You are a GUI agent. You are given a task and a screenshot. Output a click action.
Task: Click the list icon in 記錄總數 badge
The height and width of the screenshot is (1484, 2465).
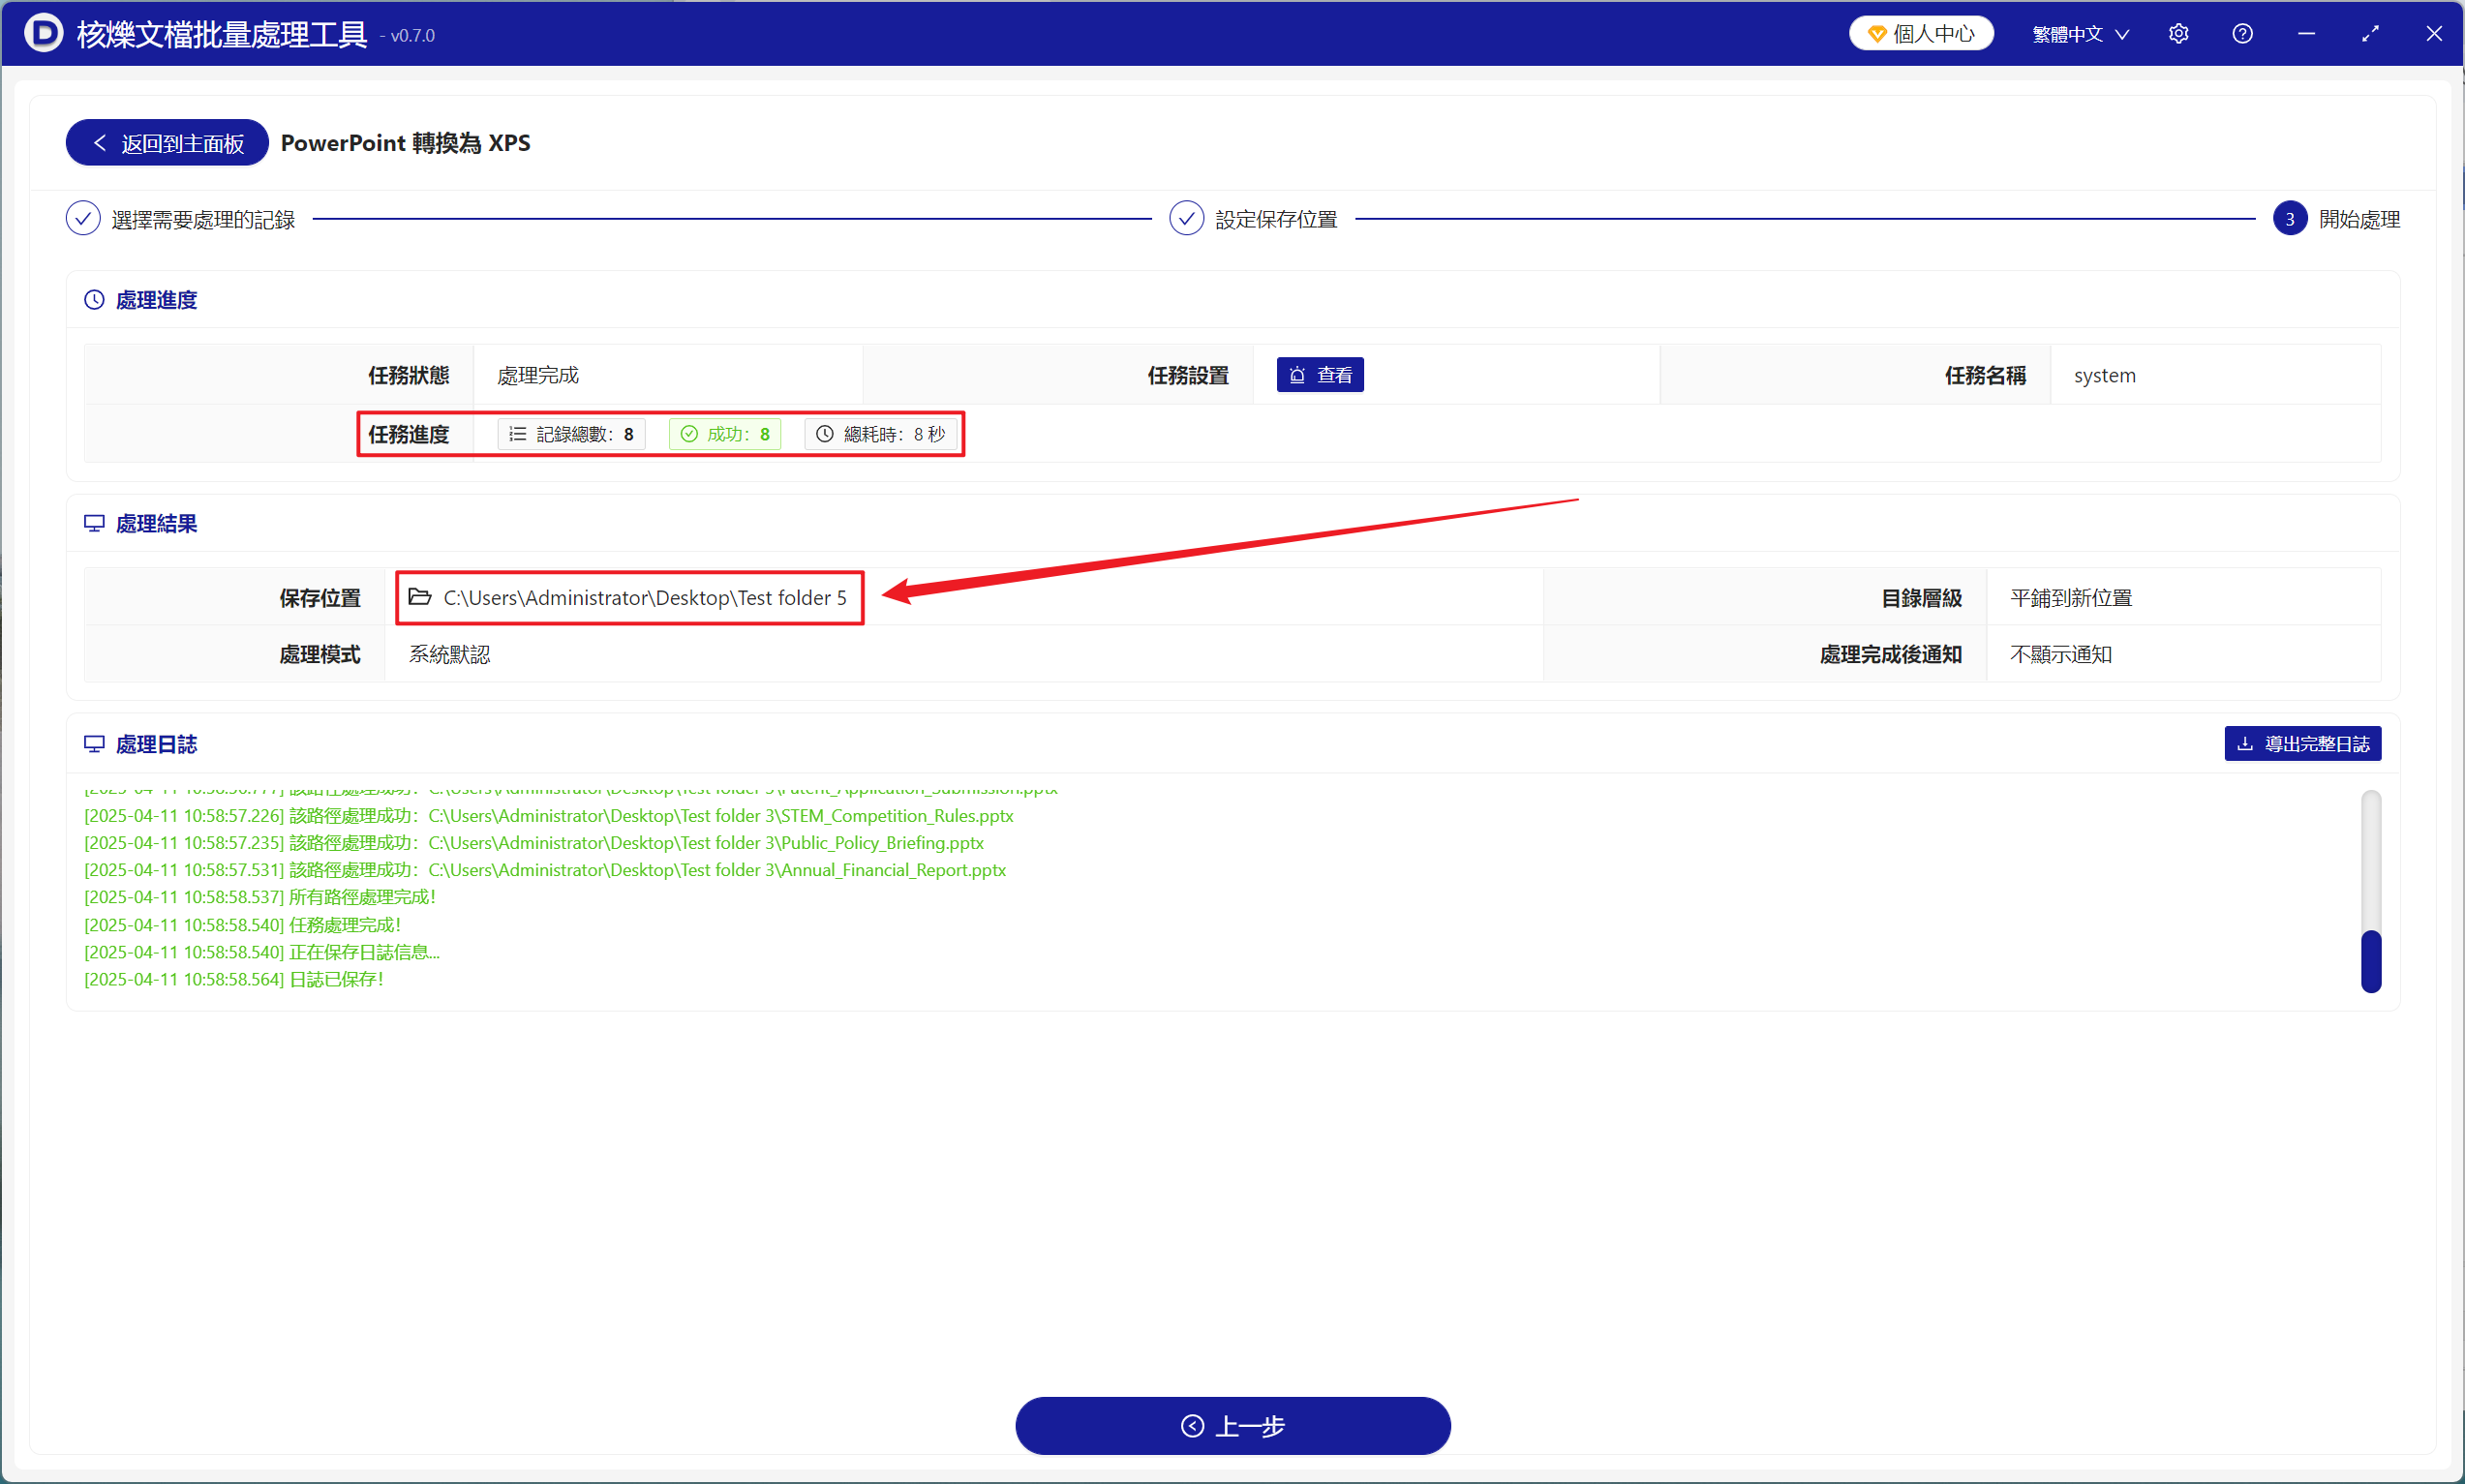coord(517,434)
